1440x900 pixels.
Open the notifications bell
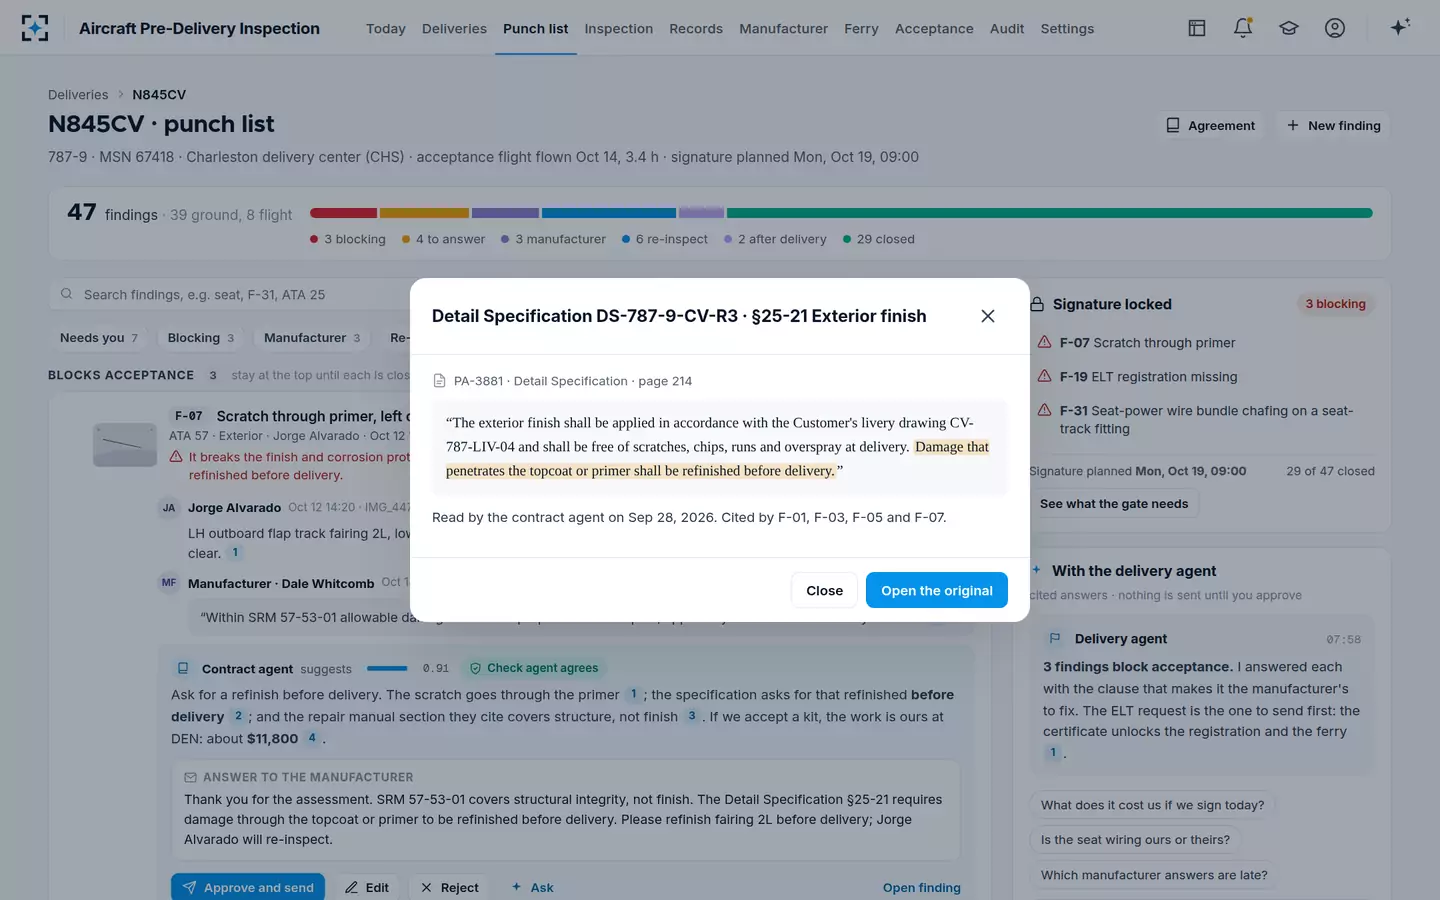pos(1243,28)
